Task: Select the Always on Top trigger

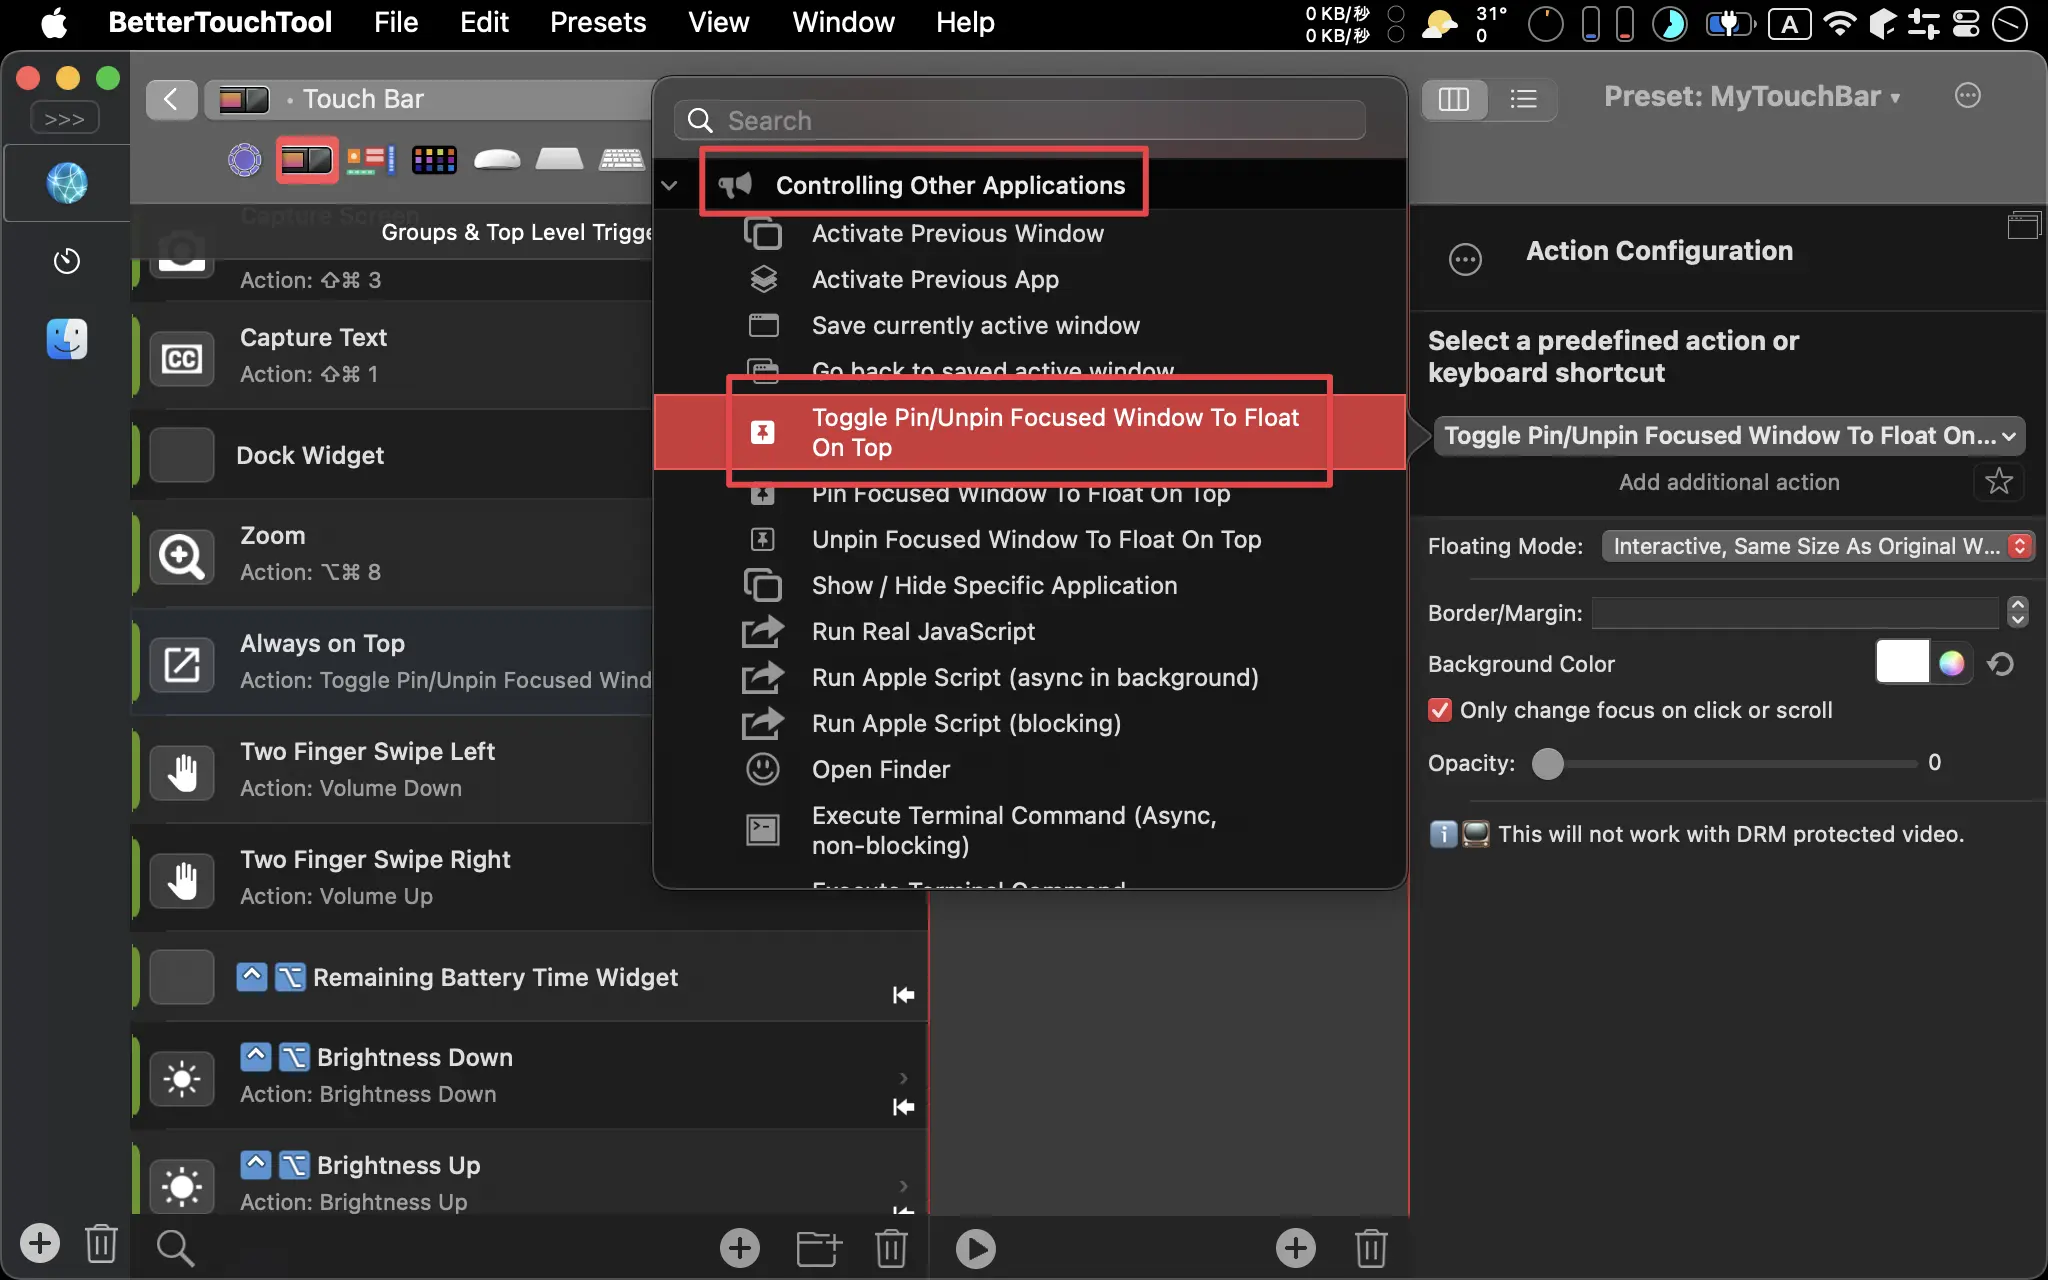Action: (x=392, y=661)
